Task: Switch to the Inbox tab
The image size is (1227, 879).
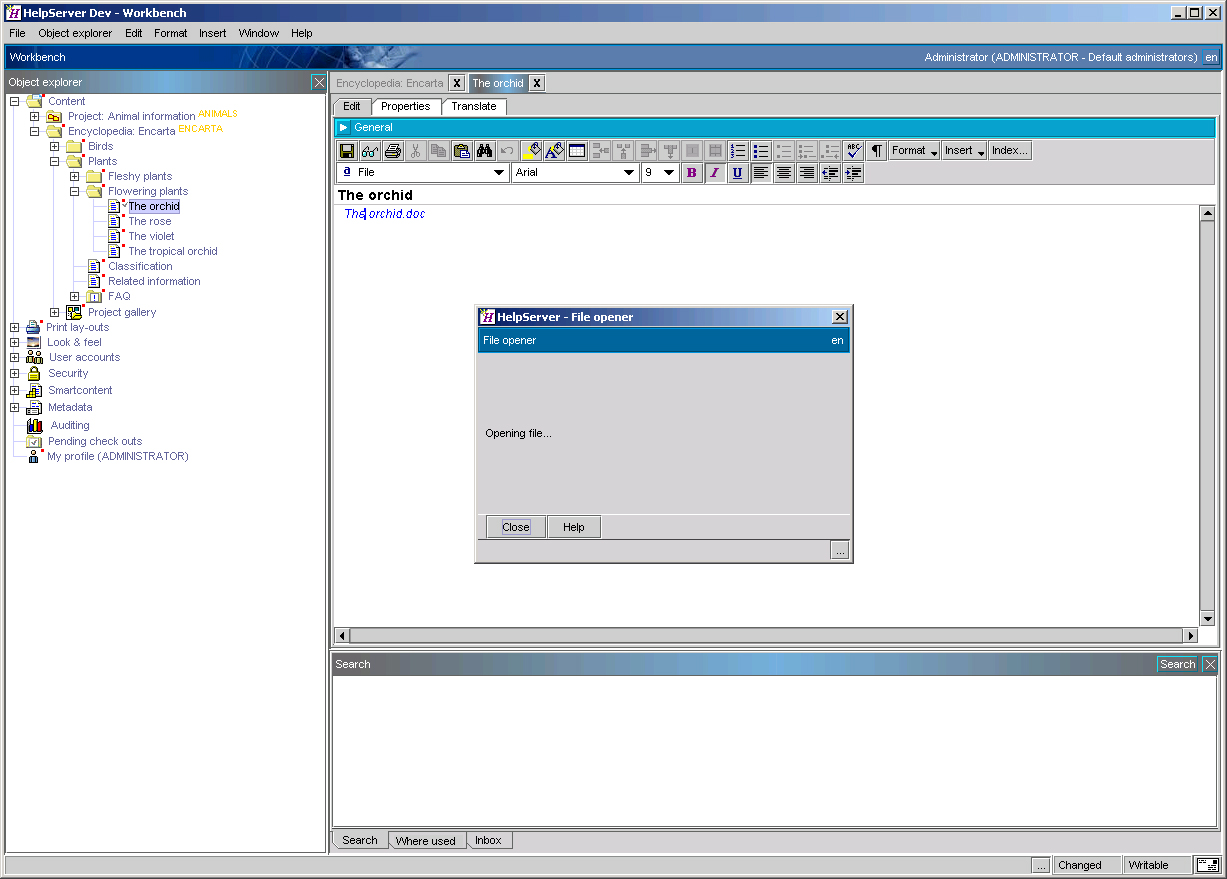Action: 489,841
